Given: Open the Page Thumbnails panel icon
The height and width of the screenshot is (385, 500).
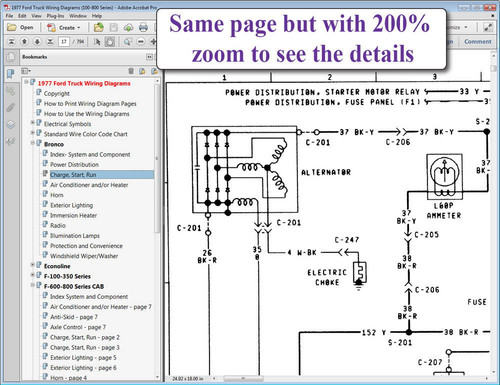Looking at the screenshot, I should (11, 57).
